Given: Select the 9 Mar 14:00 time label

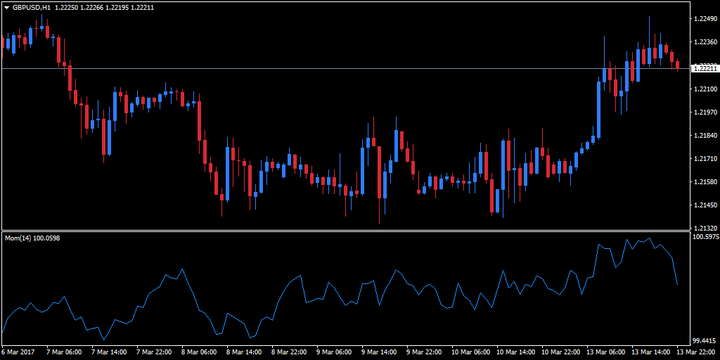Looking at the screenshot, I should [x=378, y=352].
